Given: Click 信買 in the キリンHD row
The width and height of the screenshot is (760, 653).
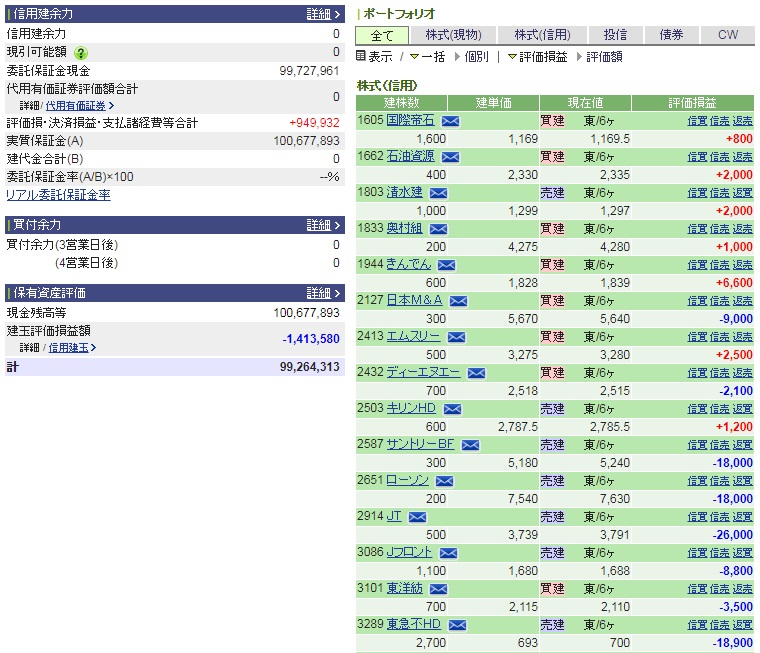Looking at the screenshot, I should point(697,409).
